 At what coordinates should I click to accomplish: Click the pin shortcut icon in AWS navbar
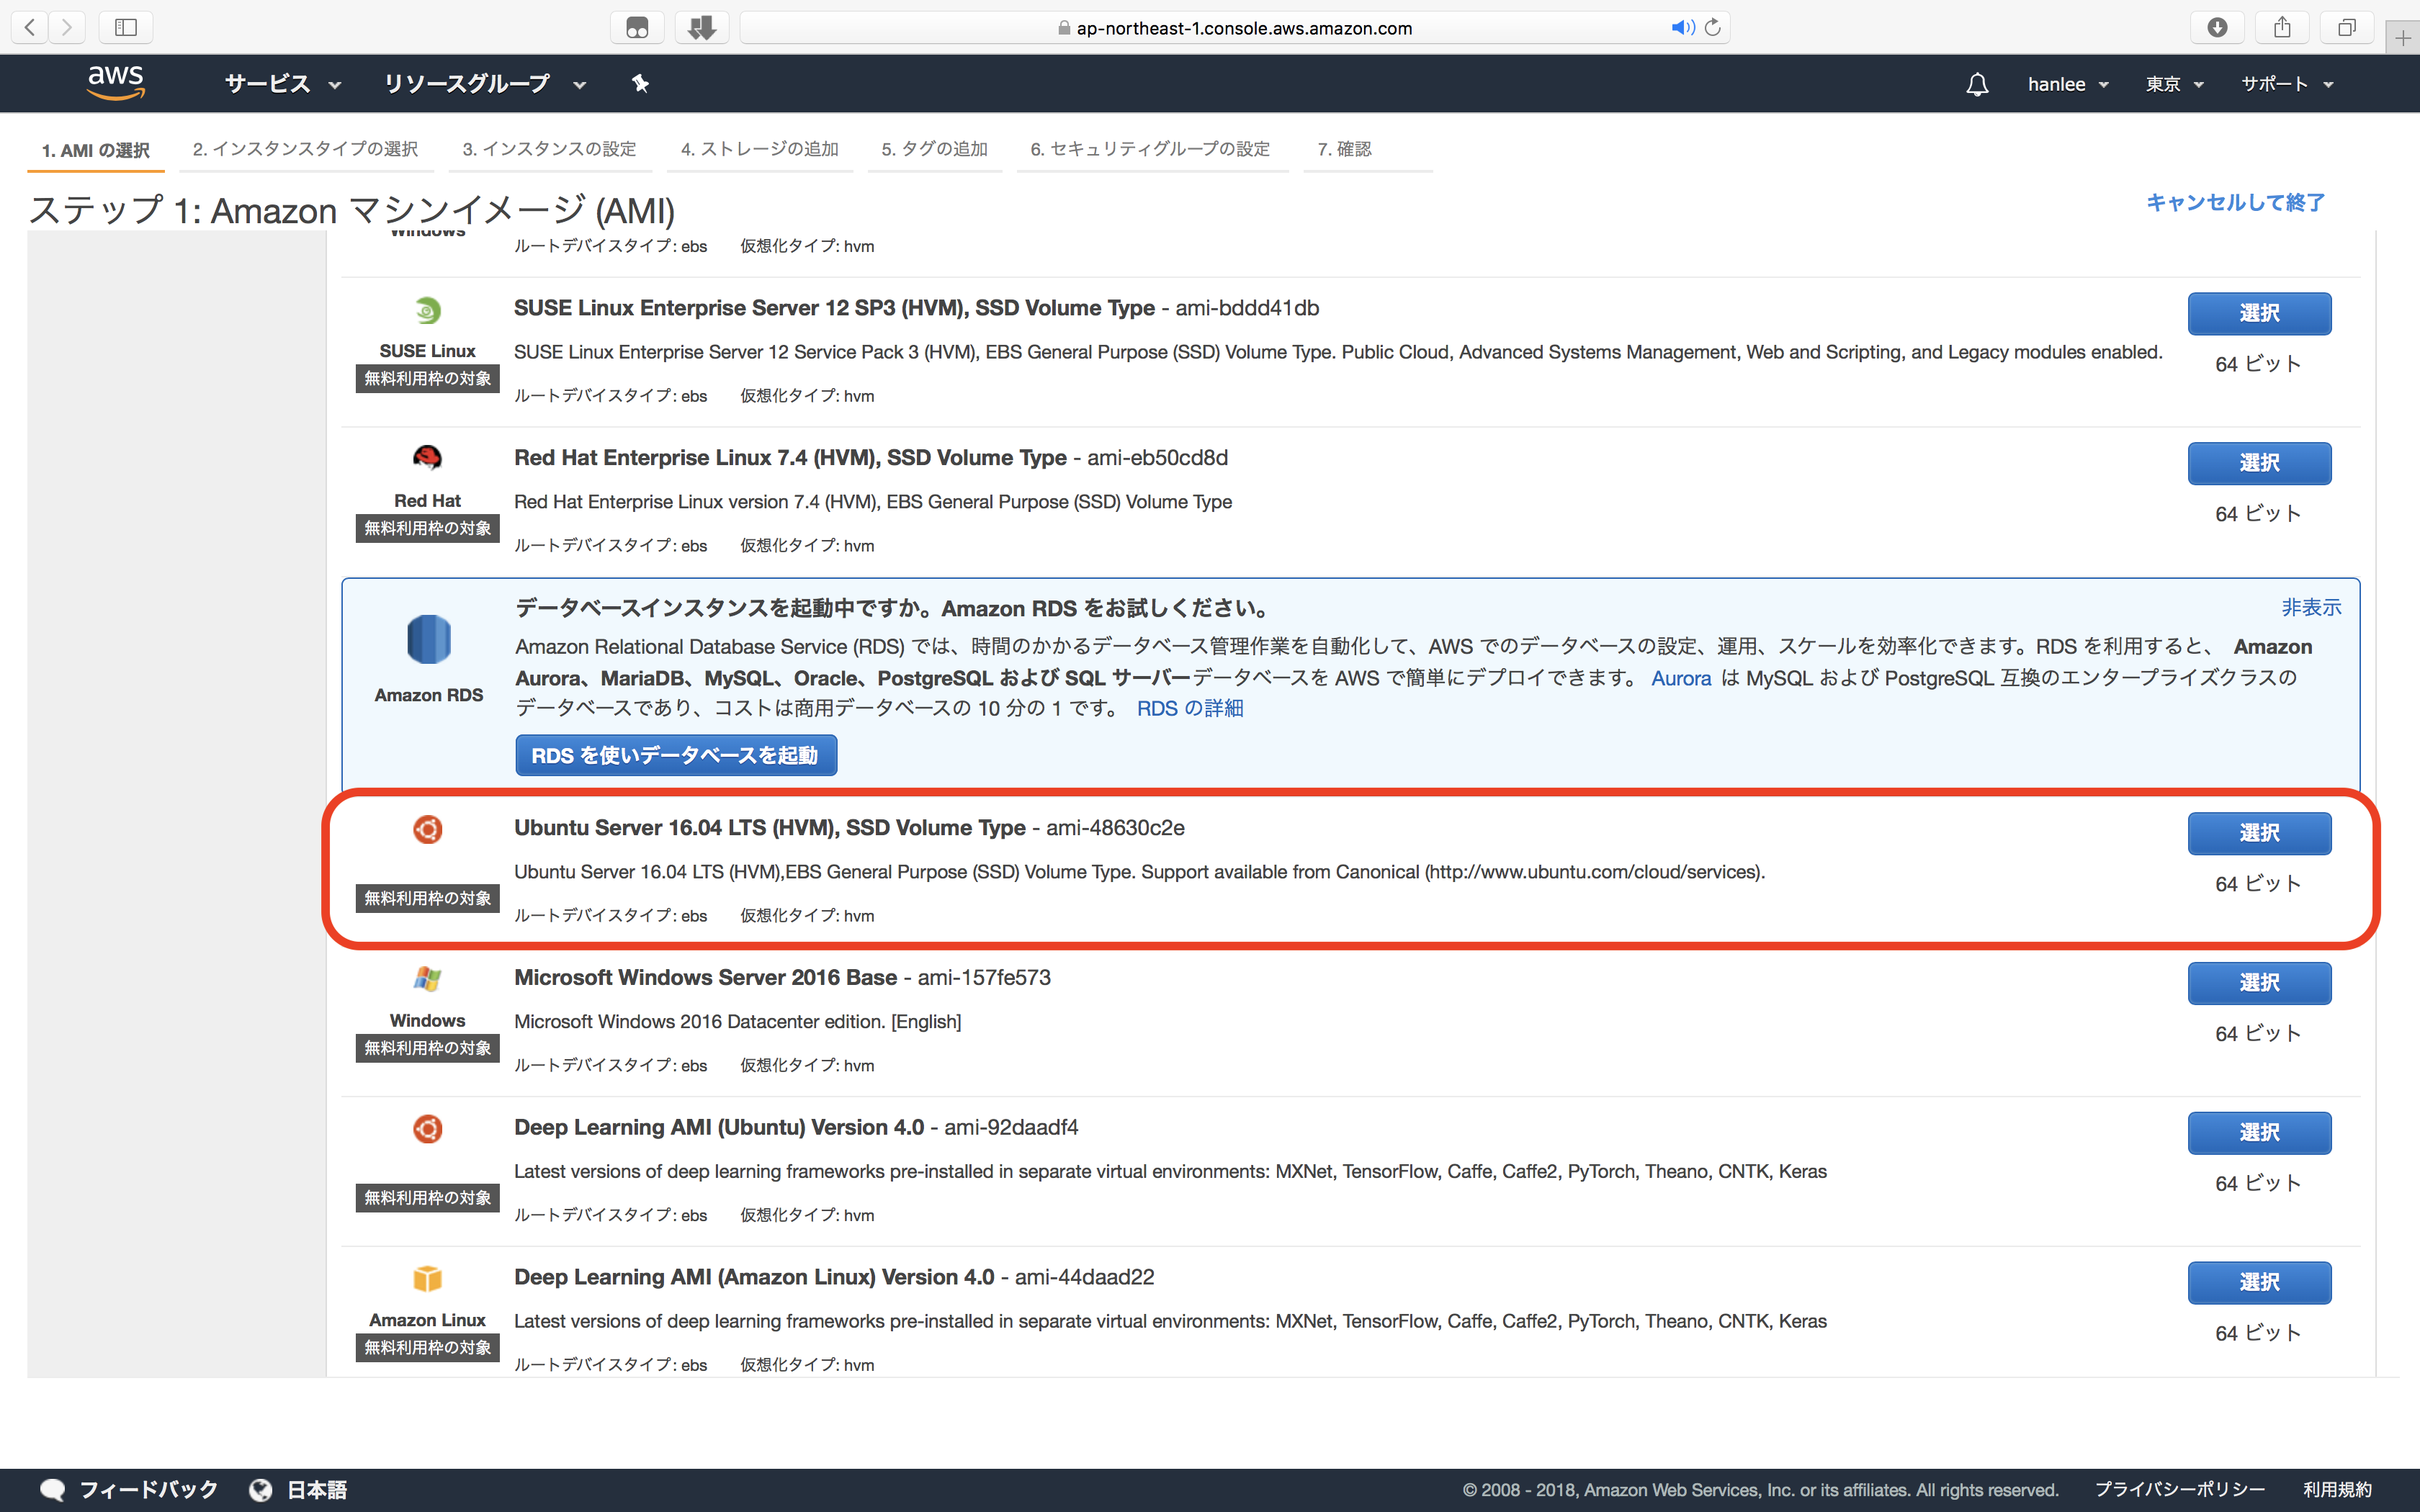[x=641, y=84]
